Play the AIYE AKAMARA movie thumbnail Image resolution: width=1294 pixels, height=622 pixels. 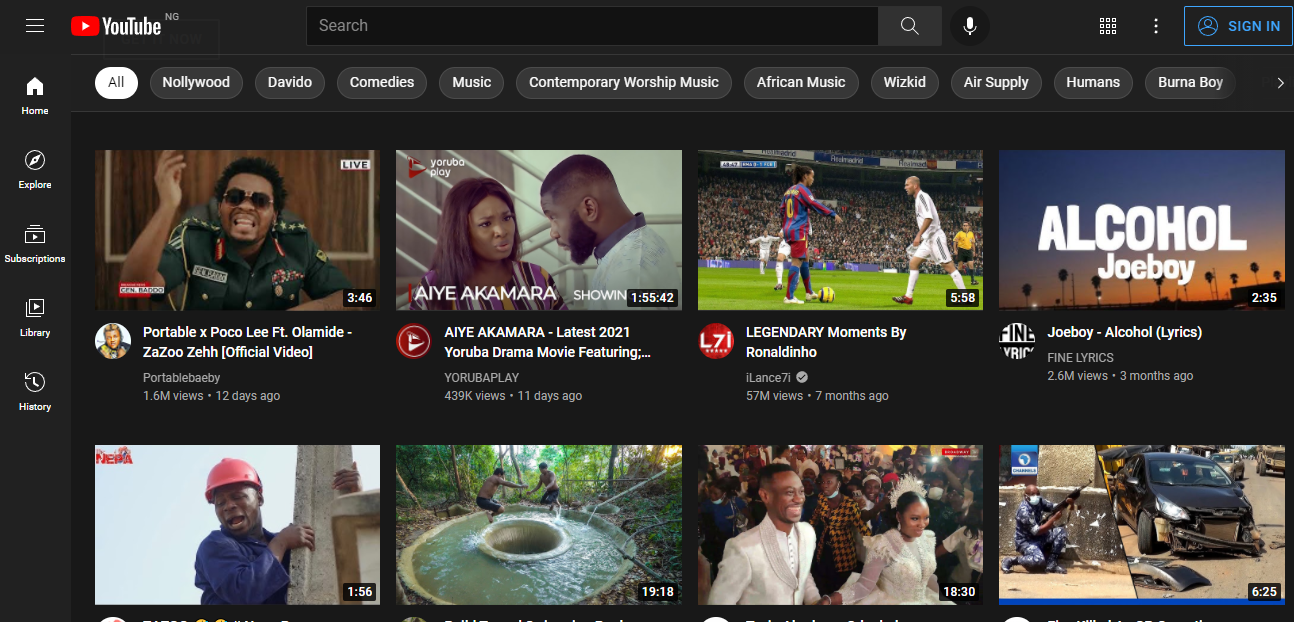pyautogui.click(x=539, y=230)
